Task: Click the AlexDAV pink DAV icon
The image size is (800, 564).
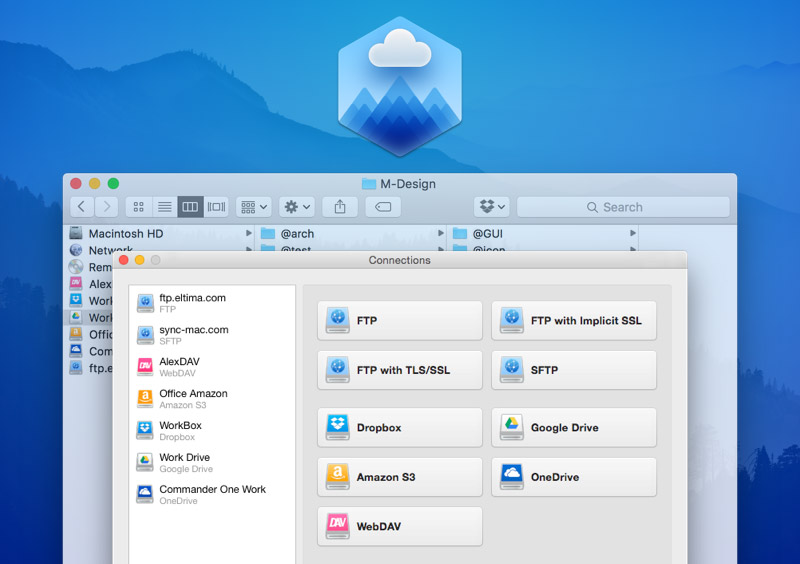Action: (145, 367)
